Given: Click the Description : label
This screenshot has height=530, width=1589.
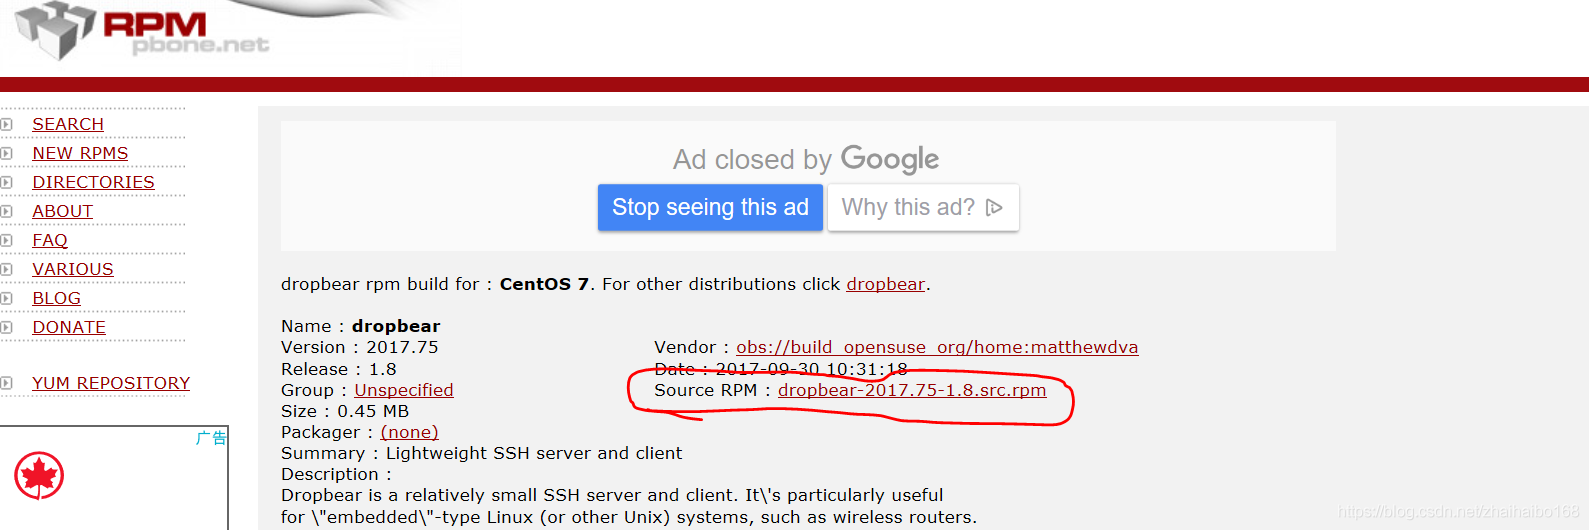Looking at the screenshot, I should pyautogui.click(x=337, y=474).
